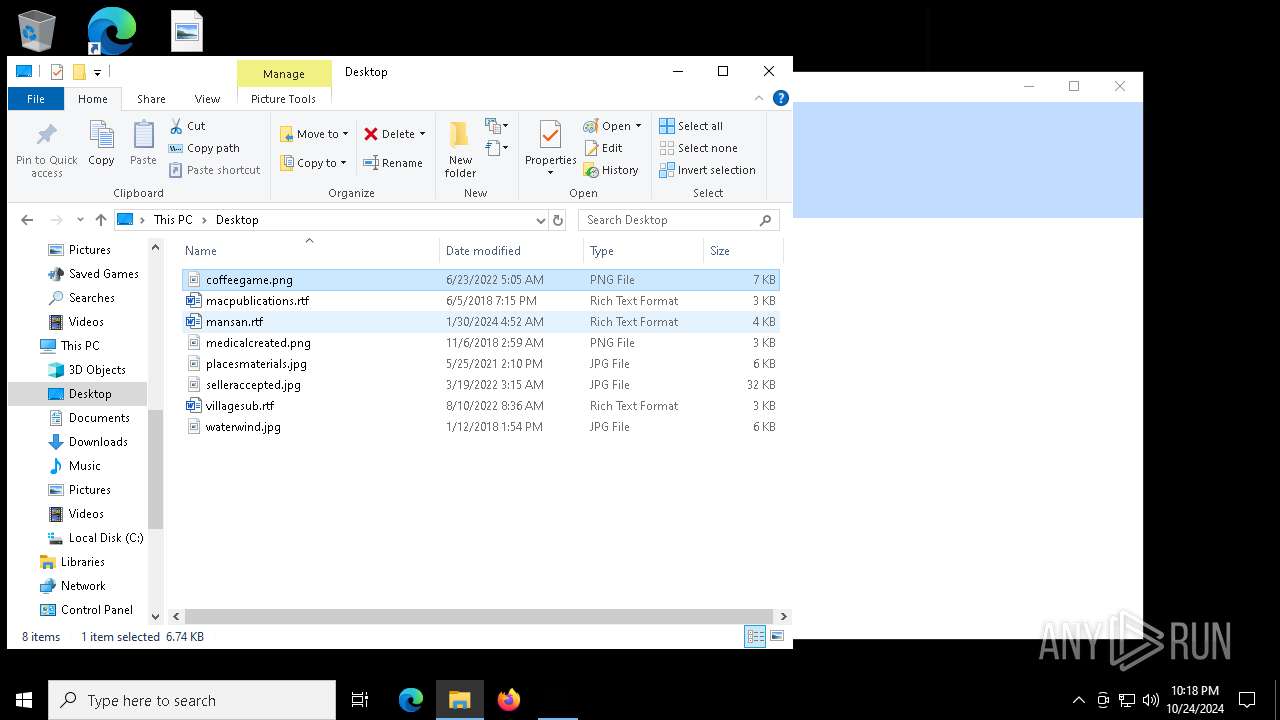The width and height of the screenshot is (1280, 720).
Task: Sort files by Type column
Action: click(x=643, y=251)
